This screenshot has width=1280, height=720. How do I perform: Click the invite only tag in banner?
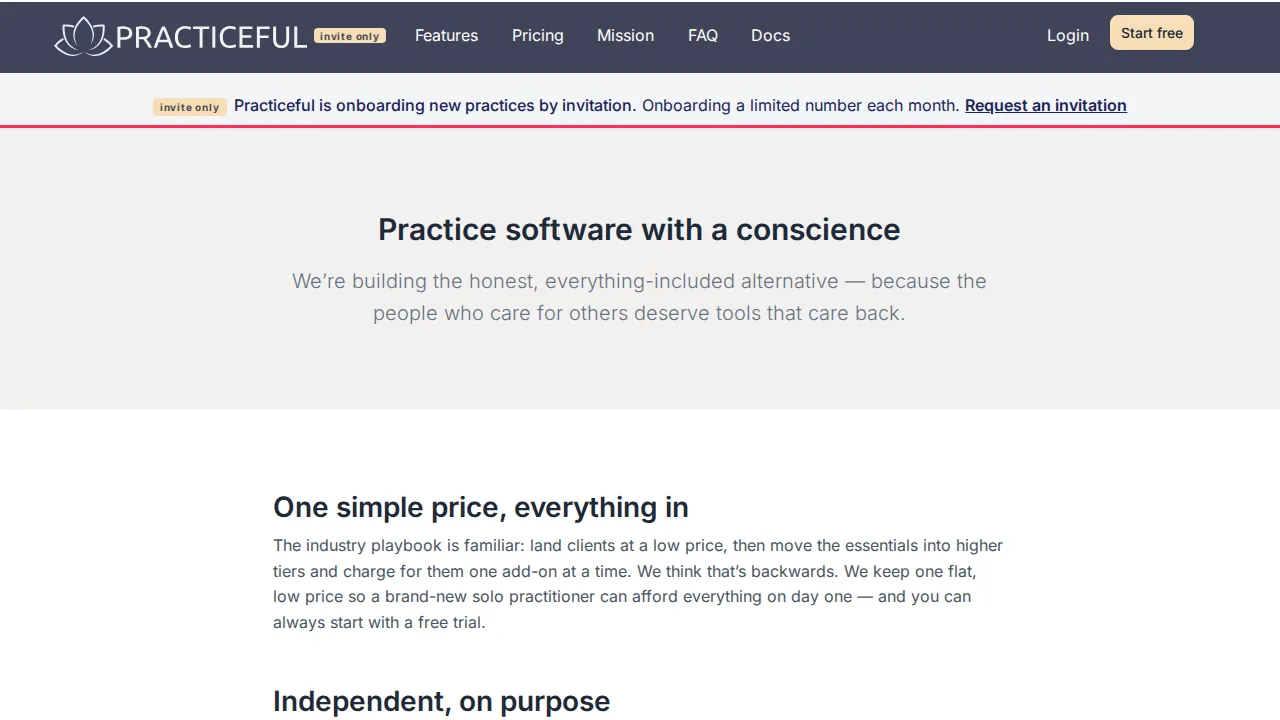[x=190, y=107]
